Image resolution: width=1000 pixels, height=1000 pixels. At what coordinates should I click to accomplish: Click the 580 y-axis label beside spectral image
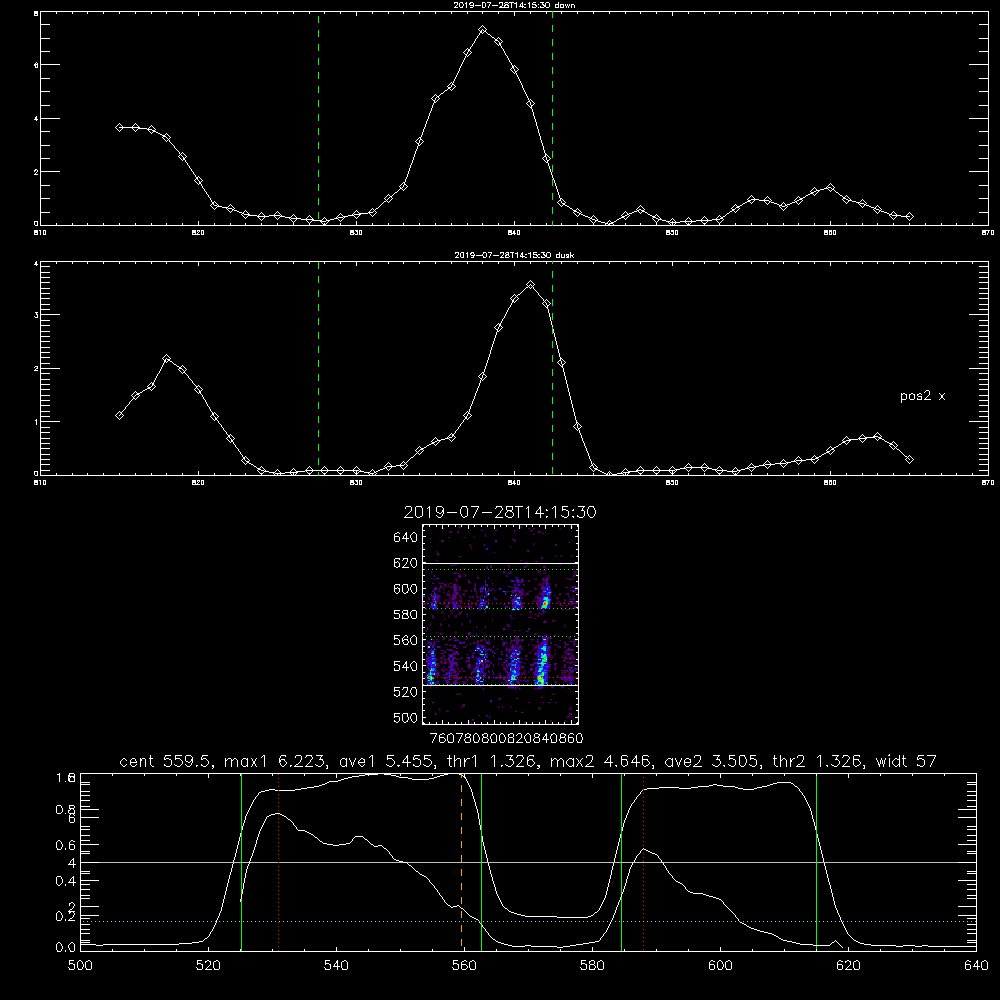coord(406,615)
